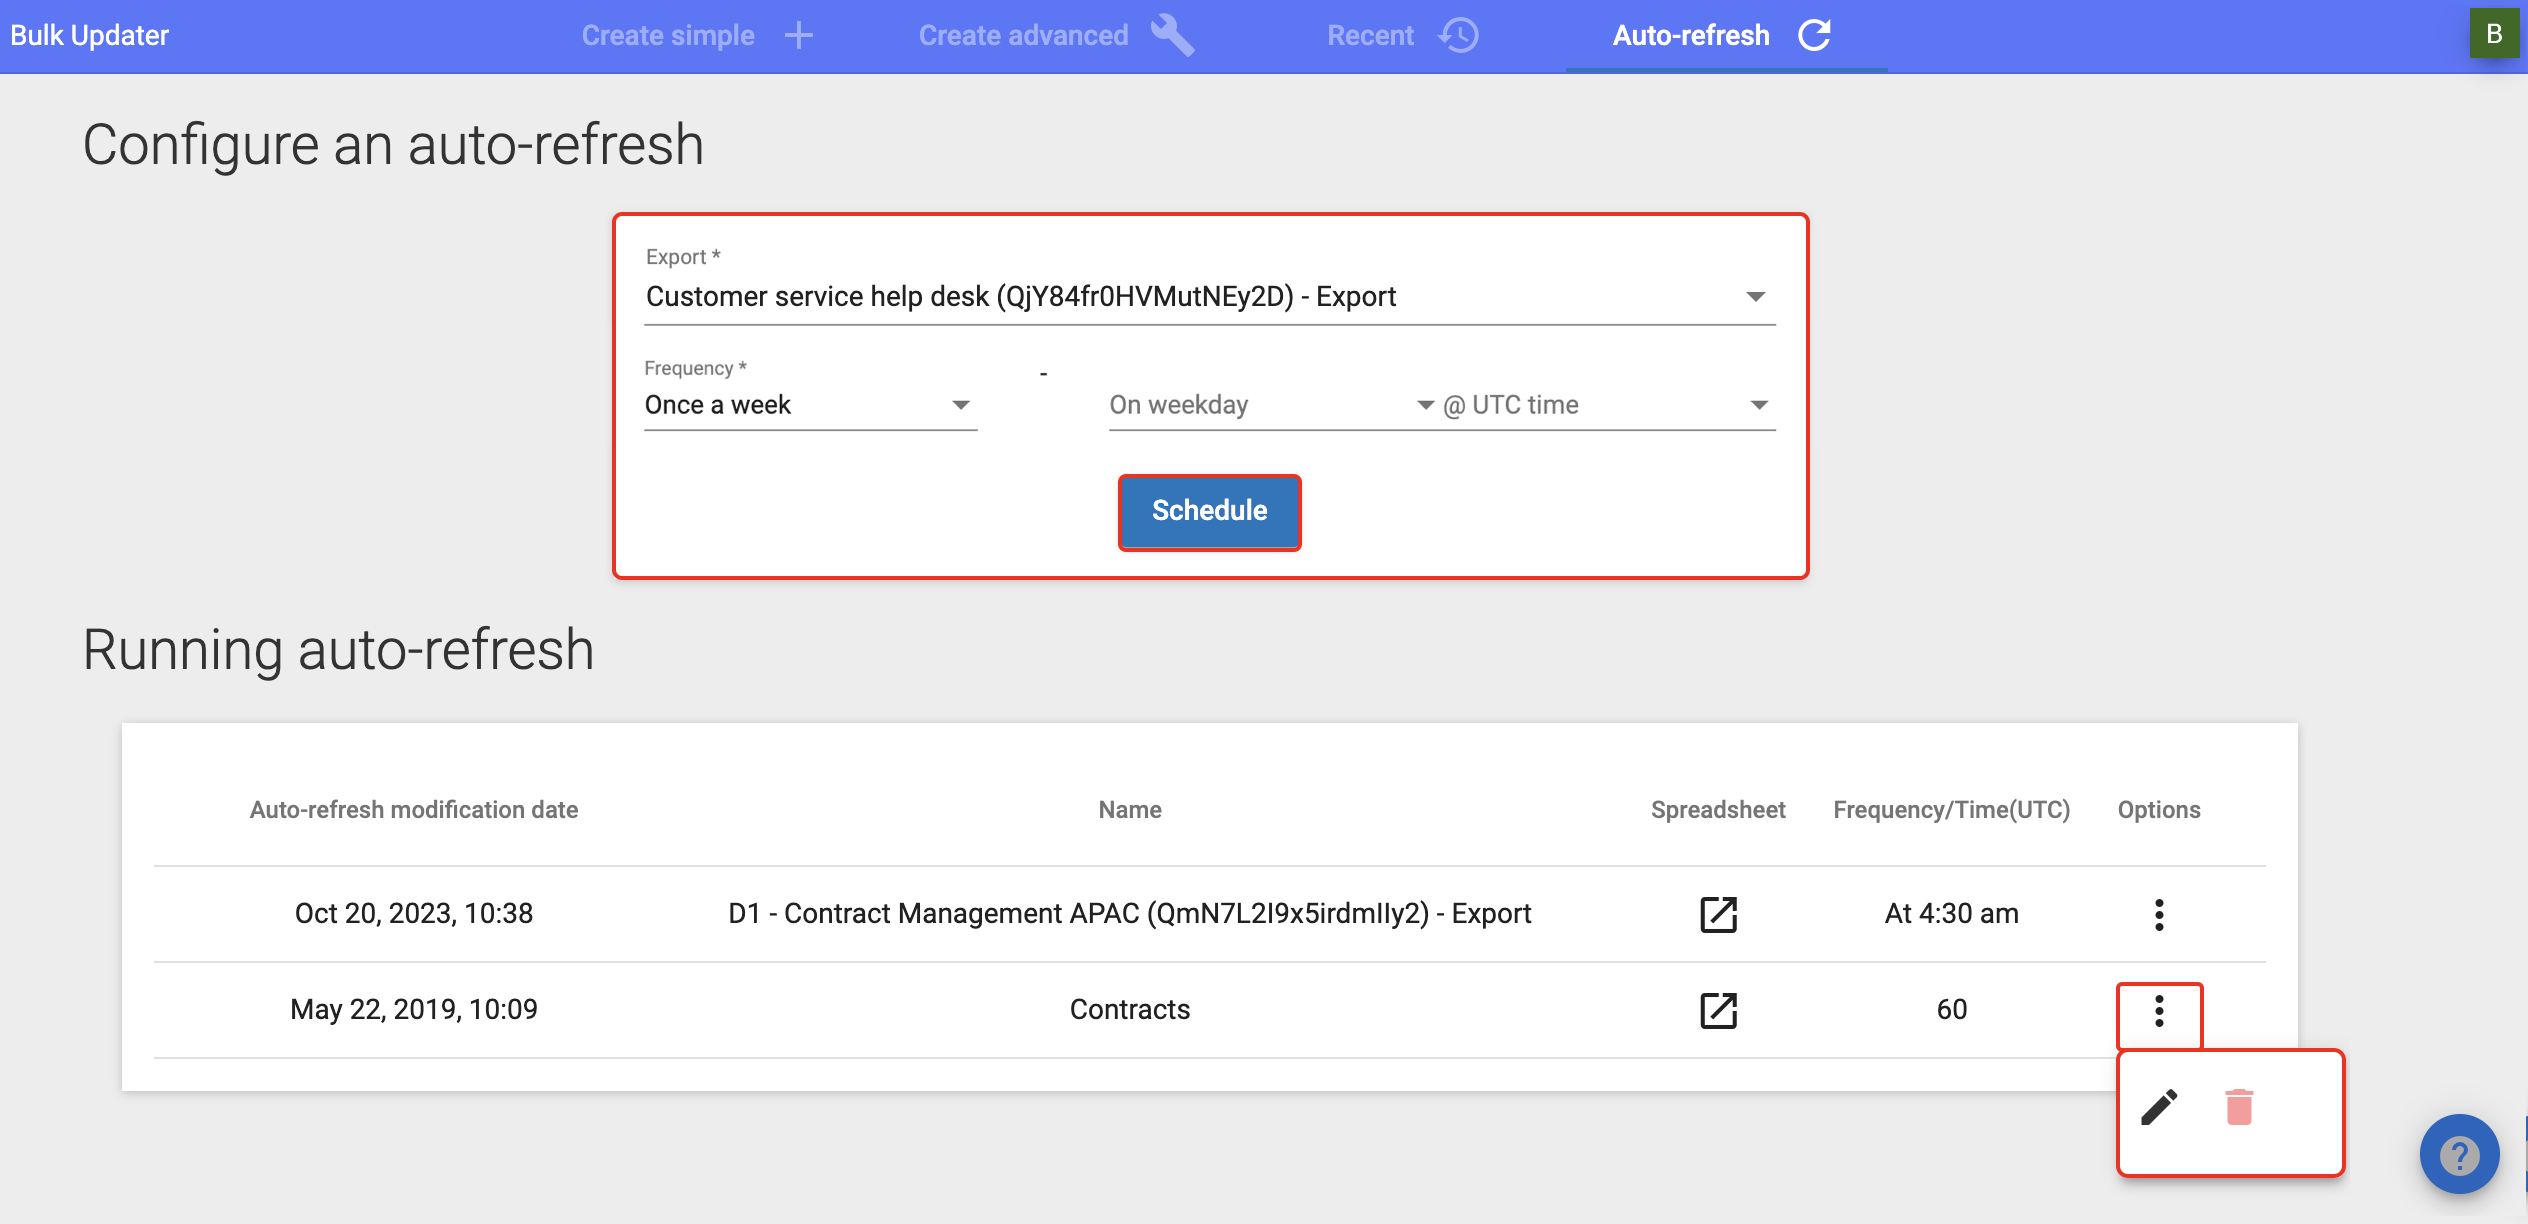This screenshot has width=2528, height=1224.
Task: Open the Frequency dropdown showing Once a week
Action: [810, 405]
